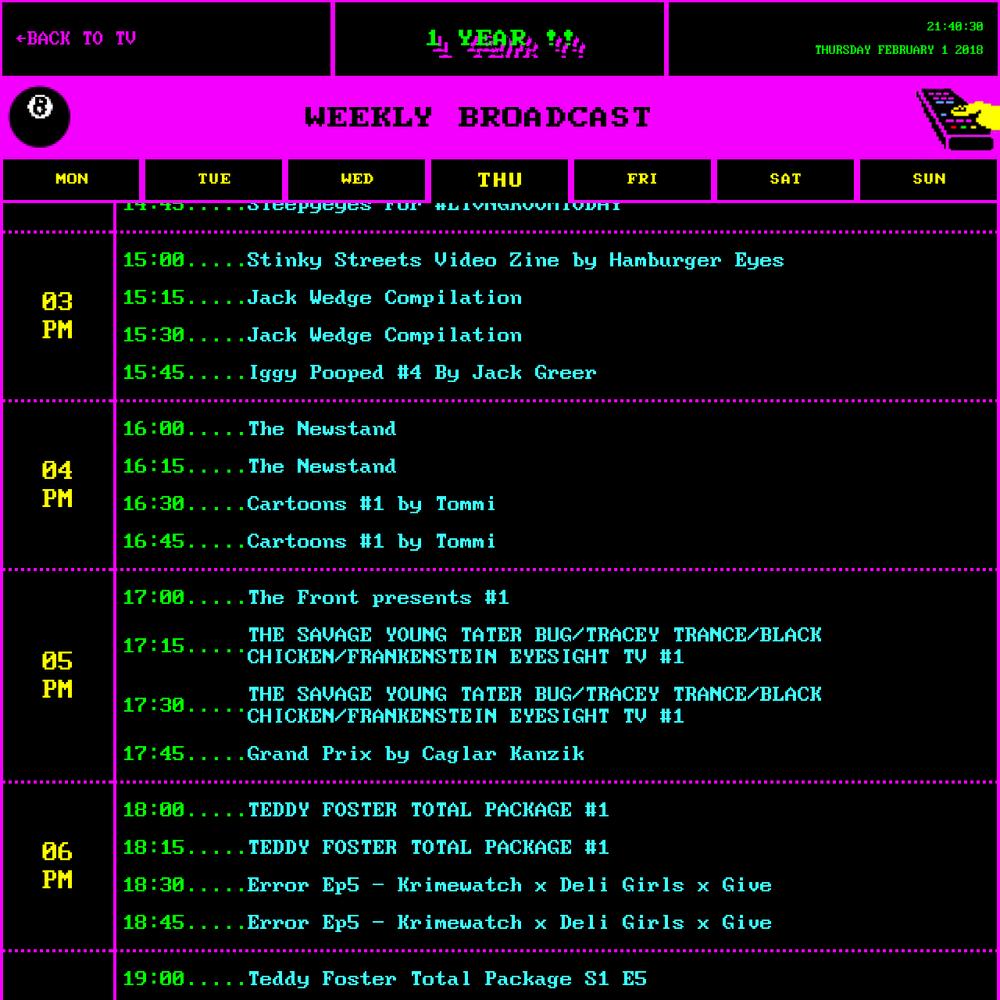This screenshot has width=1000, height=1000.
Task: Select 15:15 Jack Wedge Compilation entry
Action: 322,298
